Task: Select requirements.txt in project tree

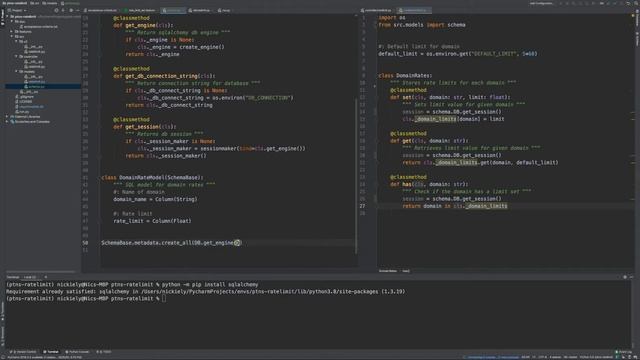Action: (30, 107)
